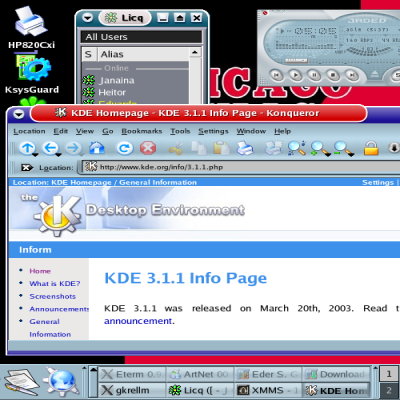Click the URL field with kde.org address

[240, 167]
